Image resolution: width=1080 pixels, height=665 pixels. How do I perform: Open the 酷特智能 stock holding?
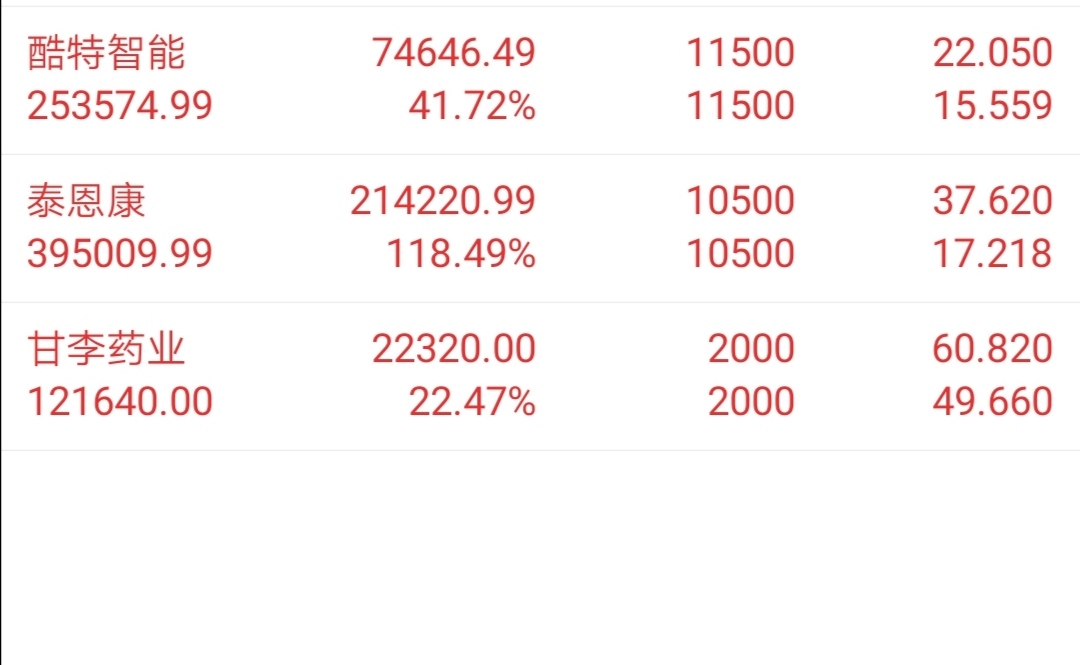click(x=540, y=80)
